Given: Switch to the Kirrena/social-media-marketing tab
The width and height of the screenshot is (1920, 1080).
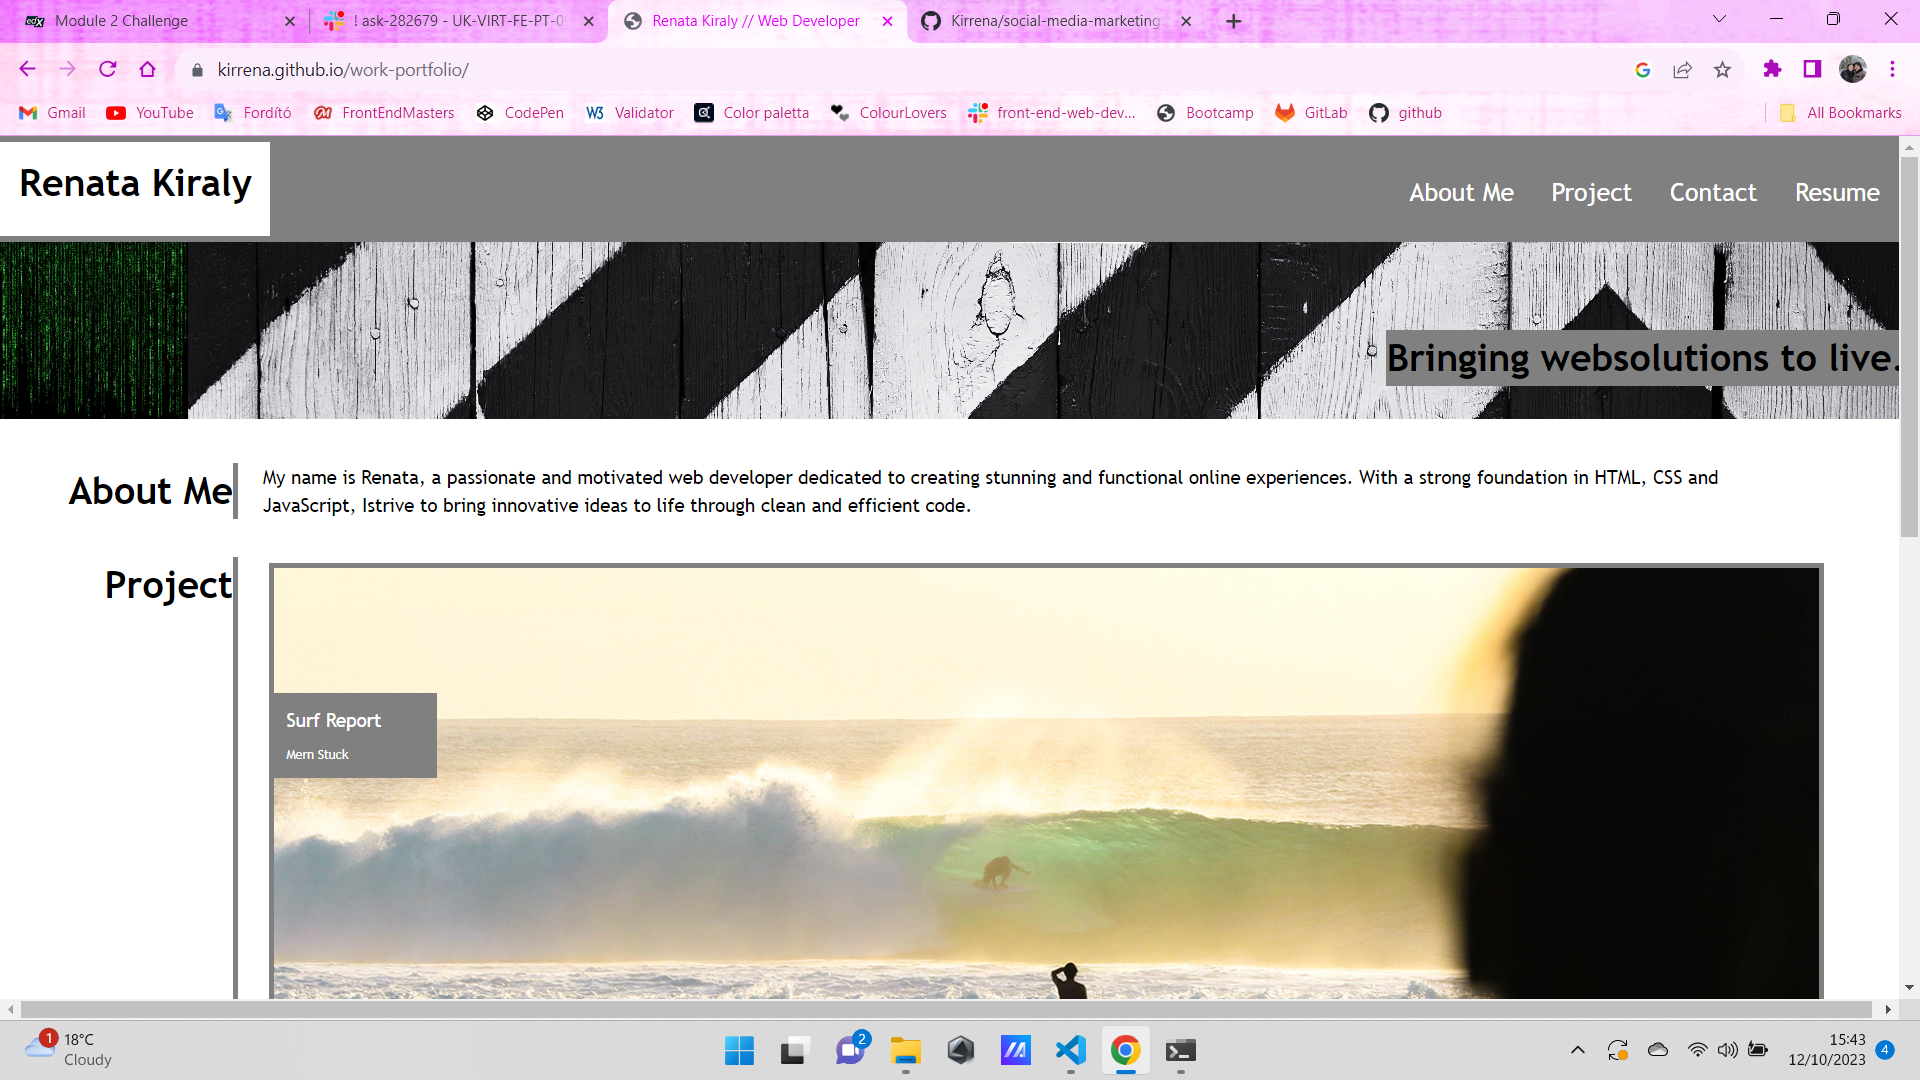Looking at the screenshot, I should point(1055,21).
